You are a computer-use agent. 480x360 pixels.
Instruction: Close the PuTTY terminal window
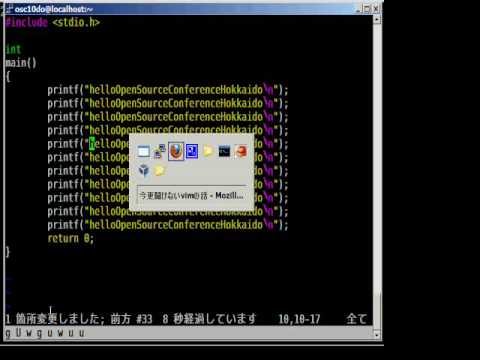pos(376,9)
